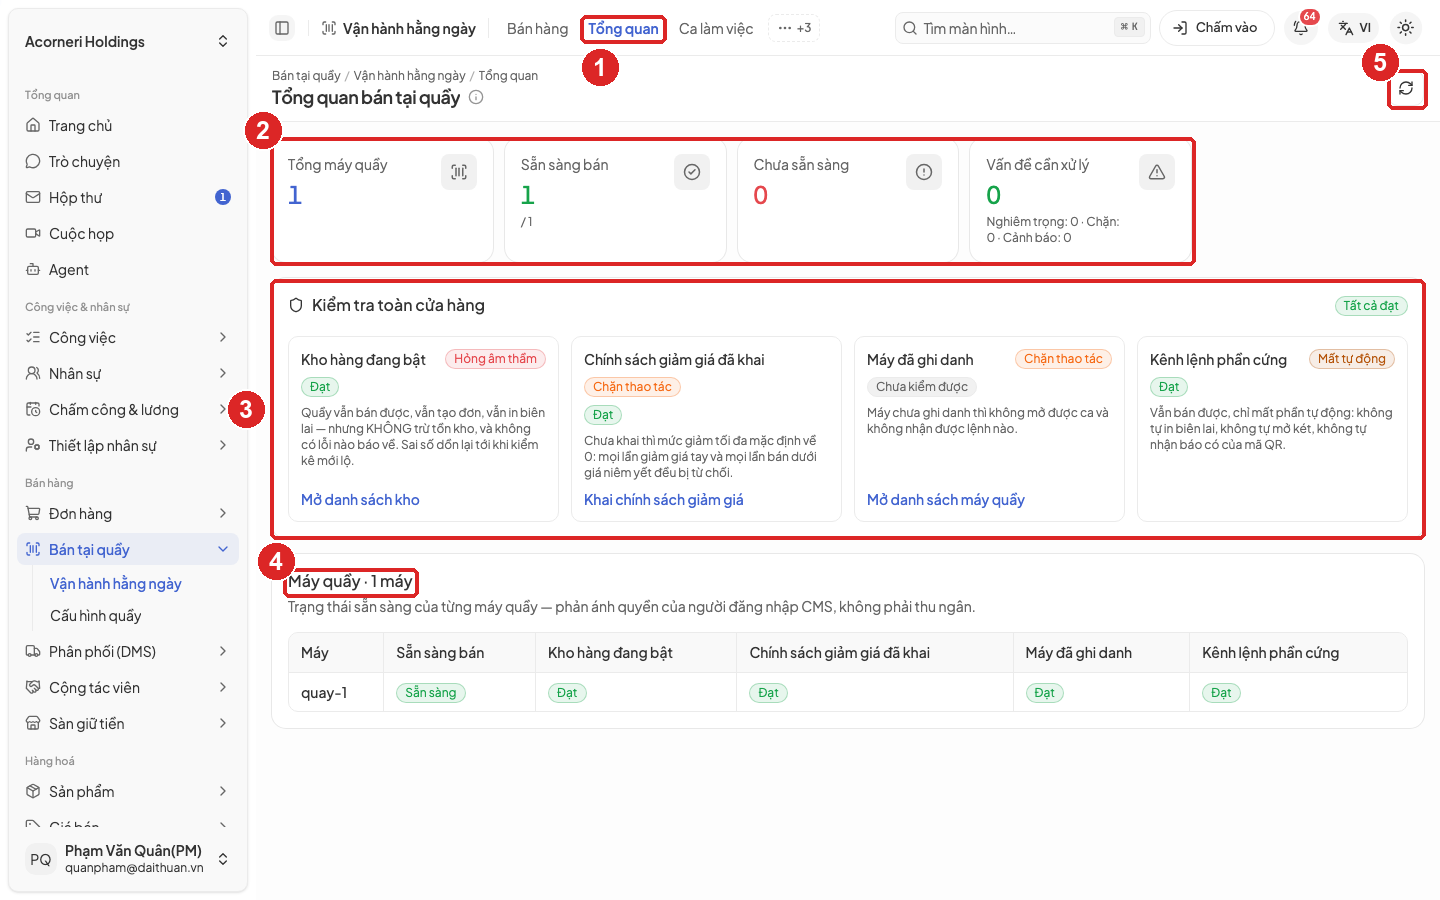Click scanner icon in Tổng máy quầy card
Viewport: 1440px width, 900px height.
coord(459,172)
